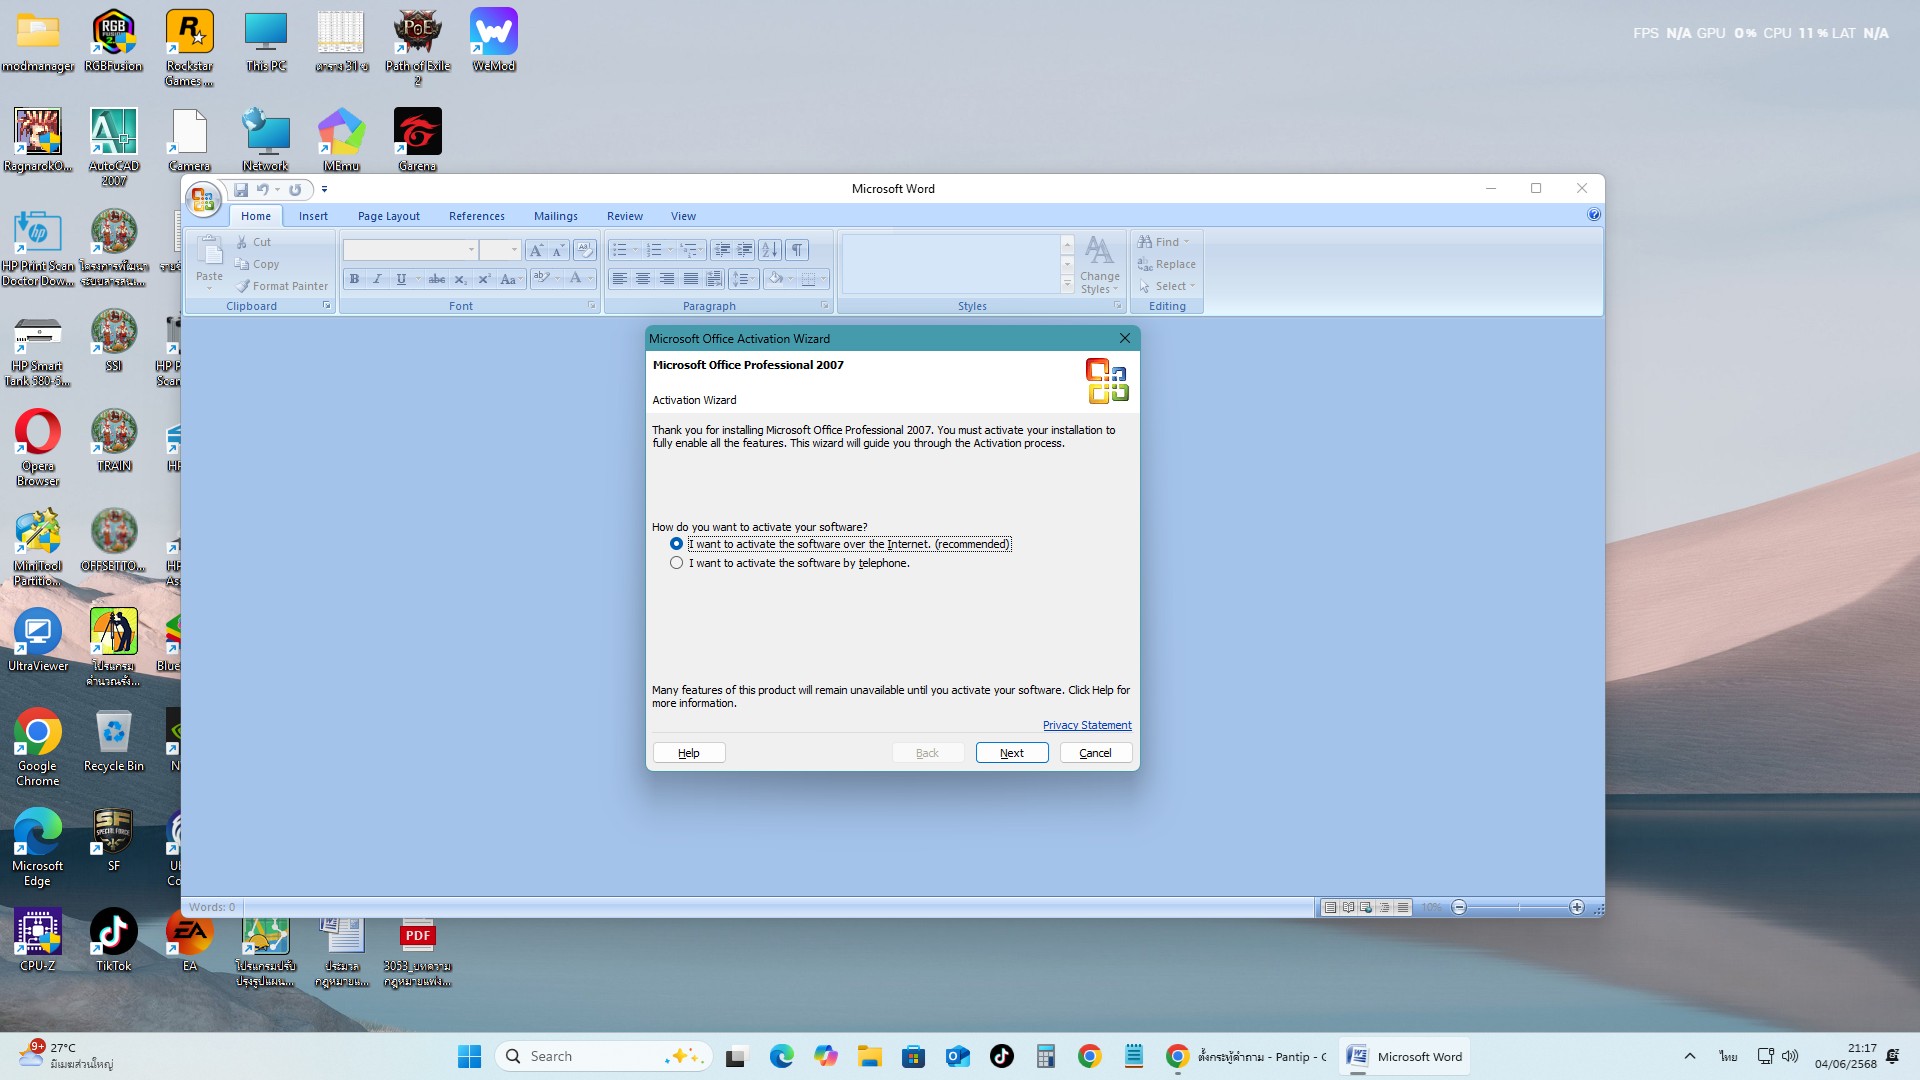The width and height of the screenshot is (1920, 1080).
Task: Click Align Text Right button
Action: click(x=667, y=279)
